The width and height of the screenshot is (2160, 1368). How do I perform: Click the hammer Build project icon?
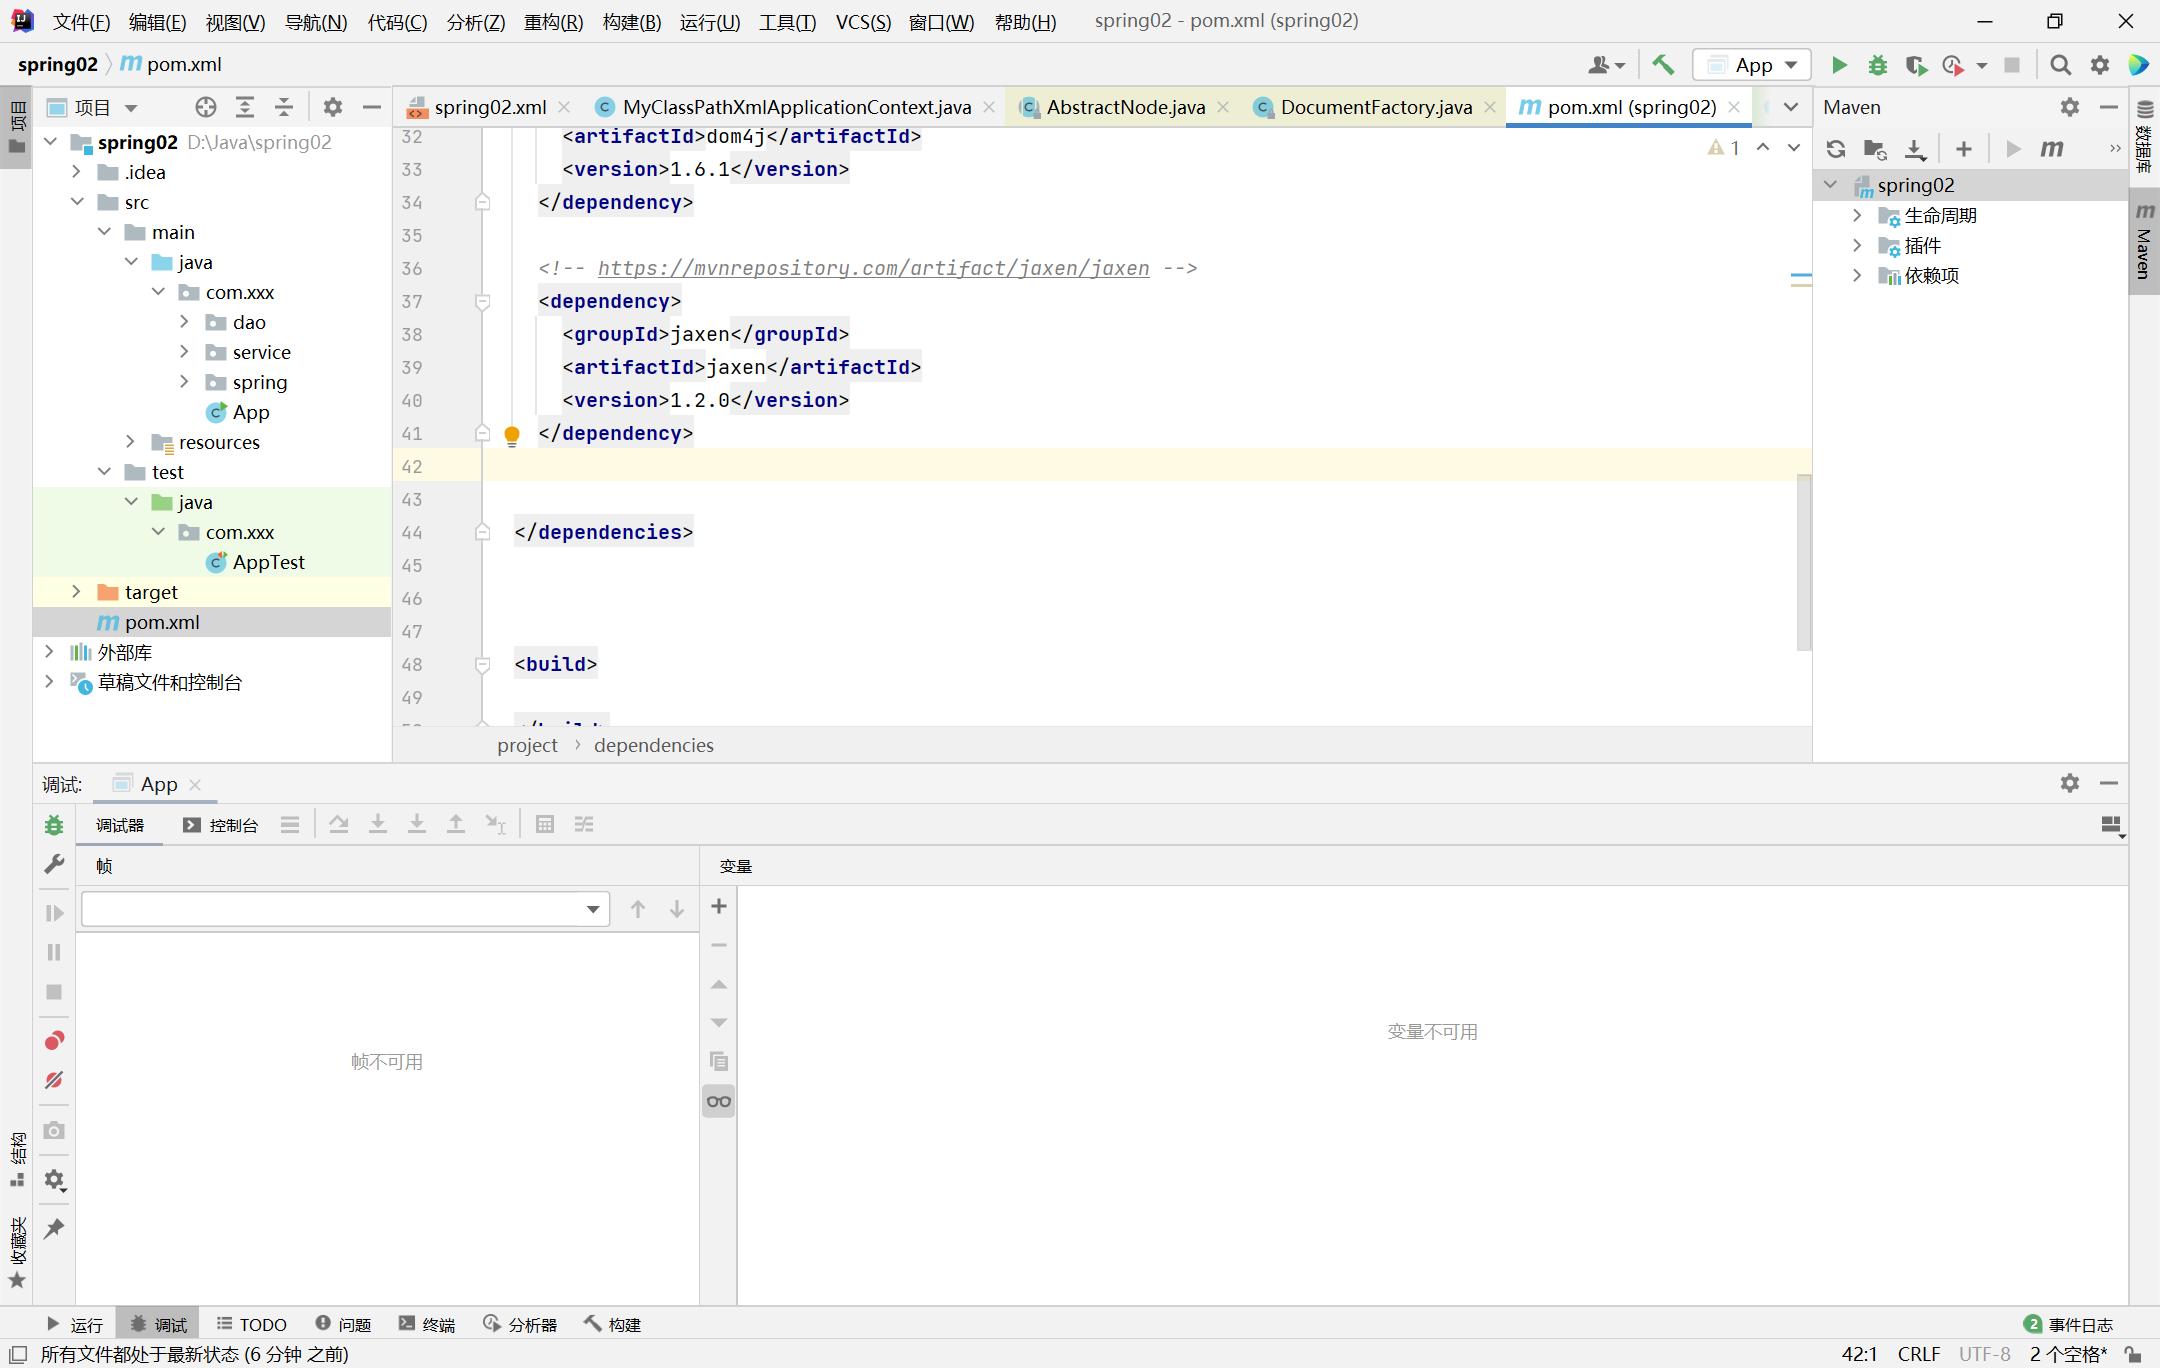point(1663,65)
